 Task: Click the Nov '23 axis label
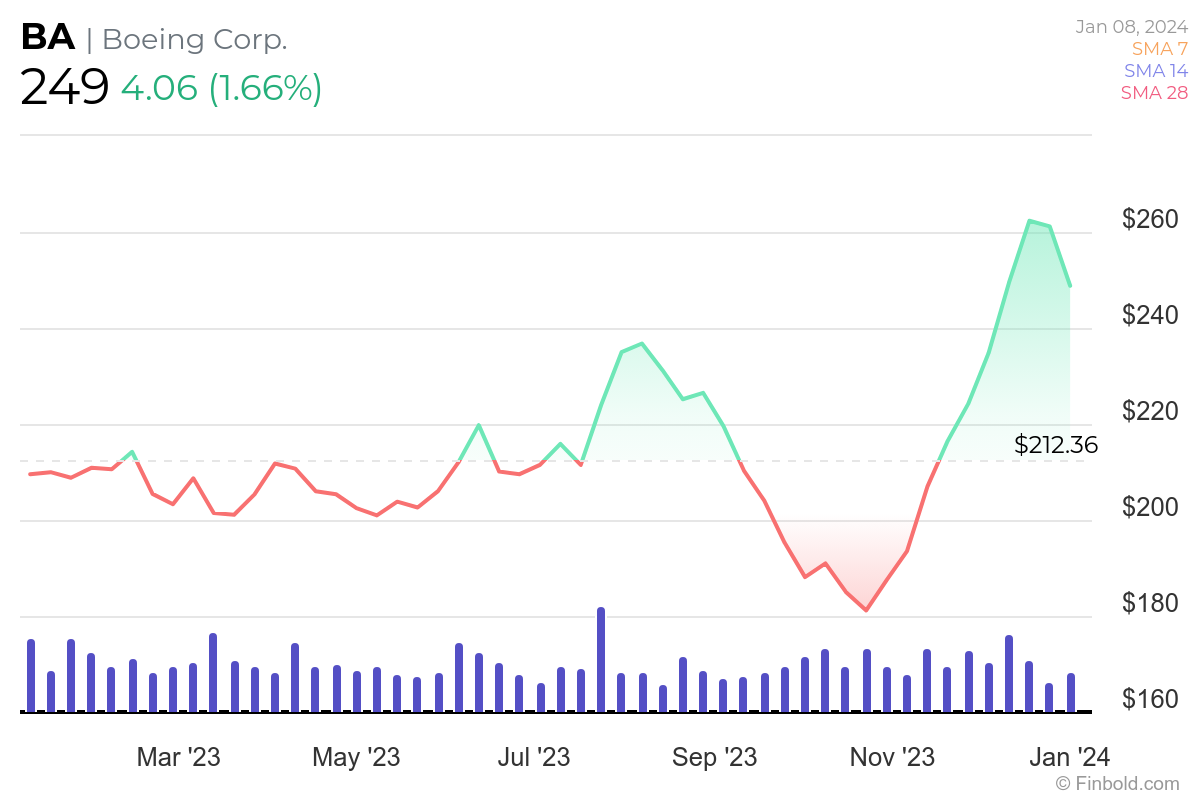coord(892,757)
